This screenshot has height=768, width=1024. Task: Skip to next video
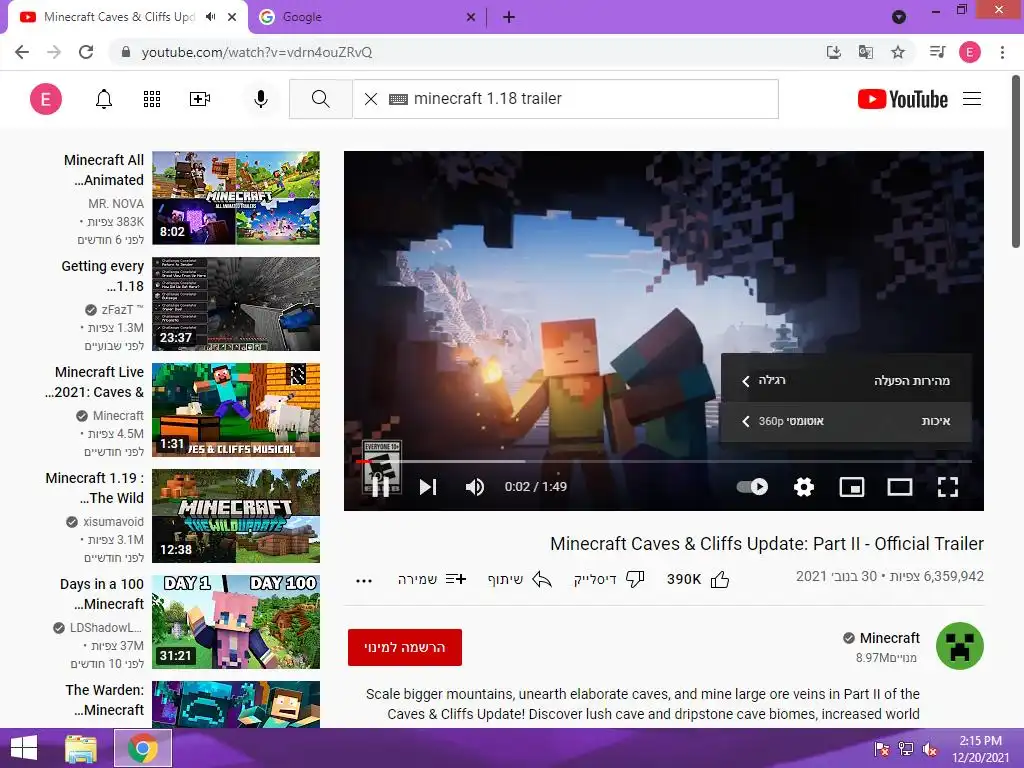coord(428,487)
